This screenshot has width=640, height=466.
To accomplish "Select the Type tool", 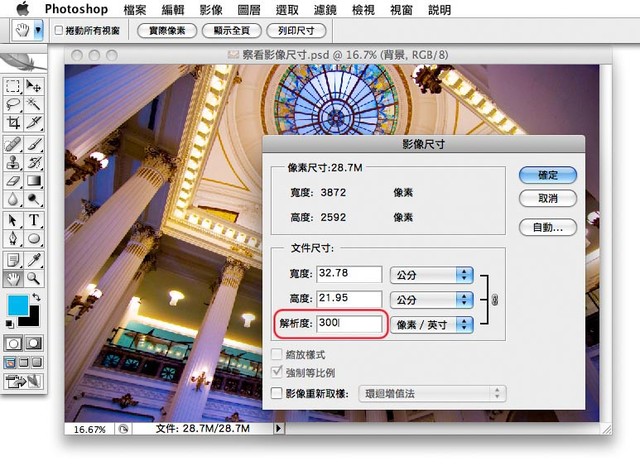I will (33, 221).
